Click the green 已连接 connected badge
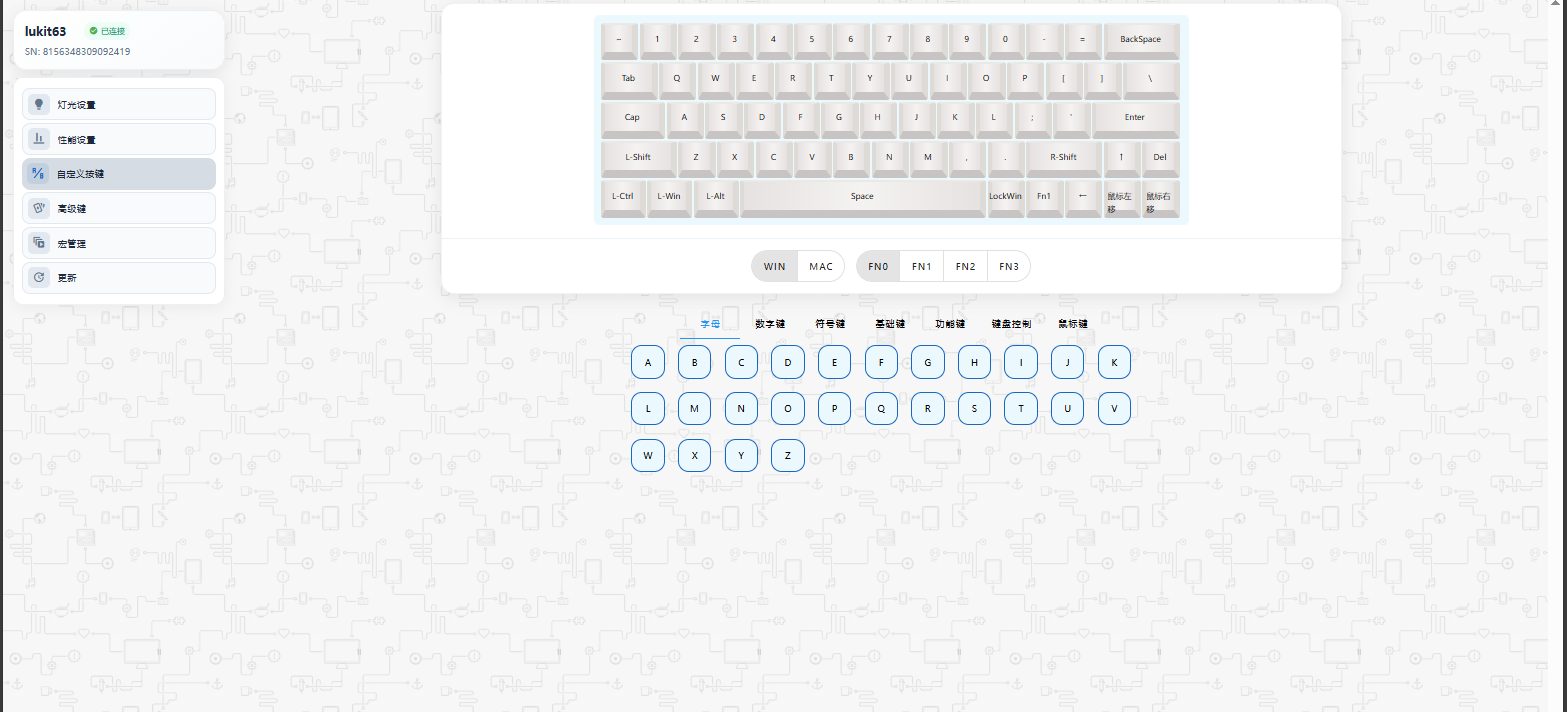The image size is (1567, 712). point(107,31)
